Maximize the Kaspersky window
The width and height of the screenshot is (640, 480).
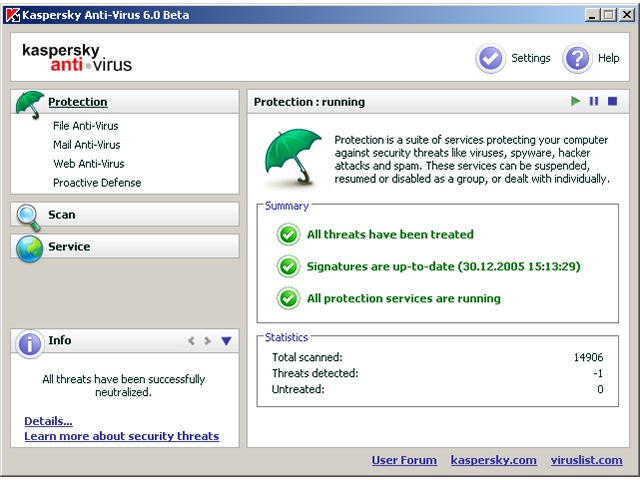point(609,15)
